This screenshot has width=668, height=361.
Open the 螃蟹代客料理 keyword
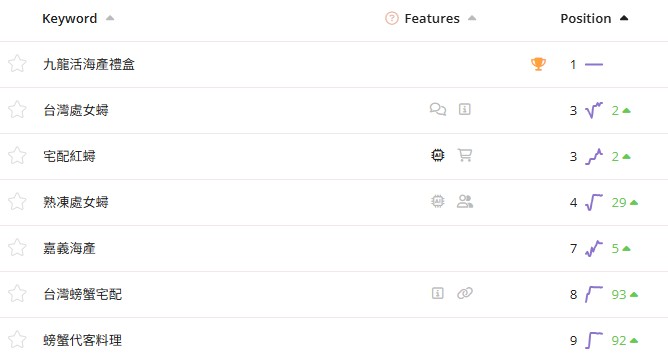click(83, 340)
